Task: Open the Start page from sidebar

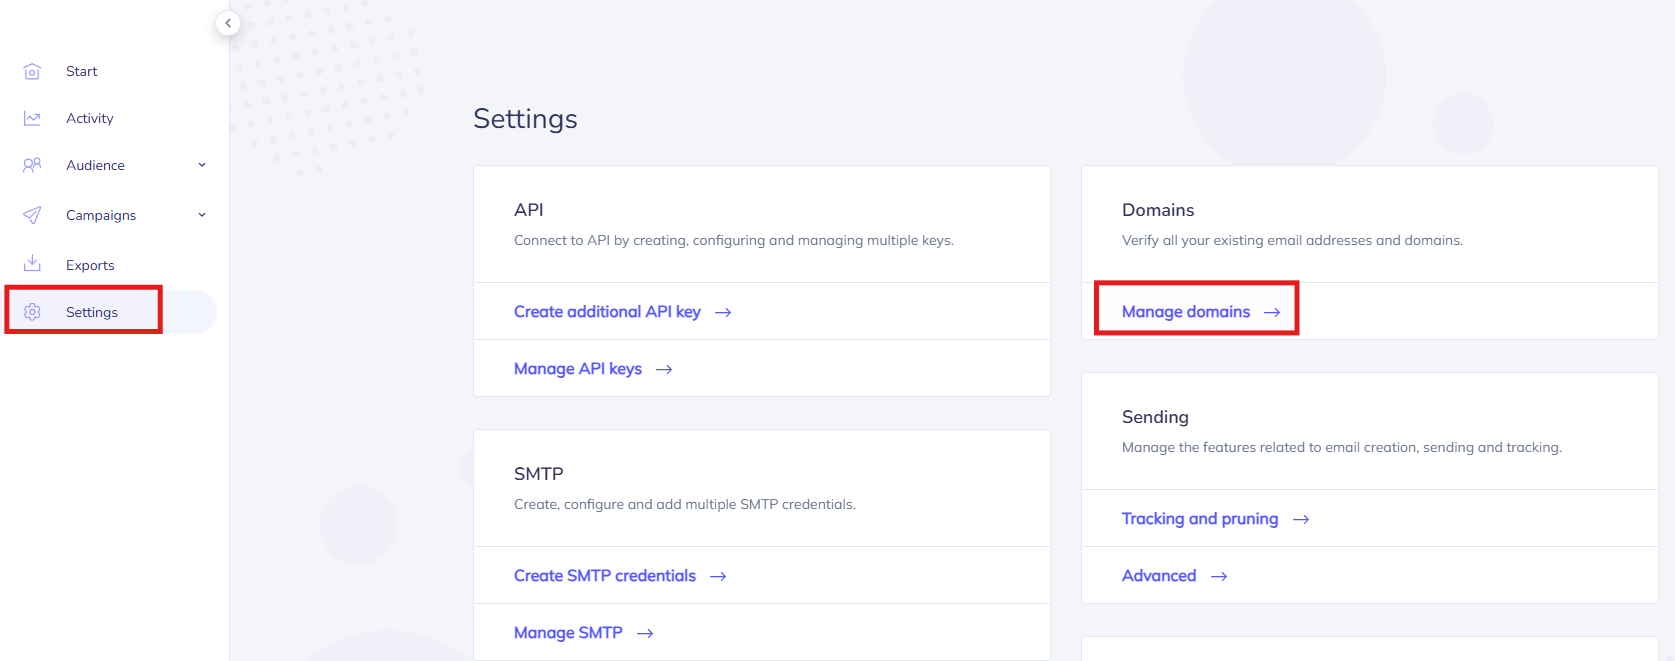Action: [82, 71]
